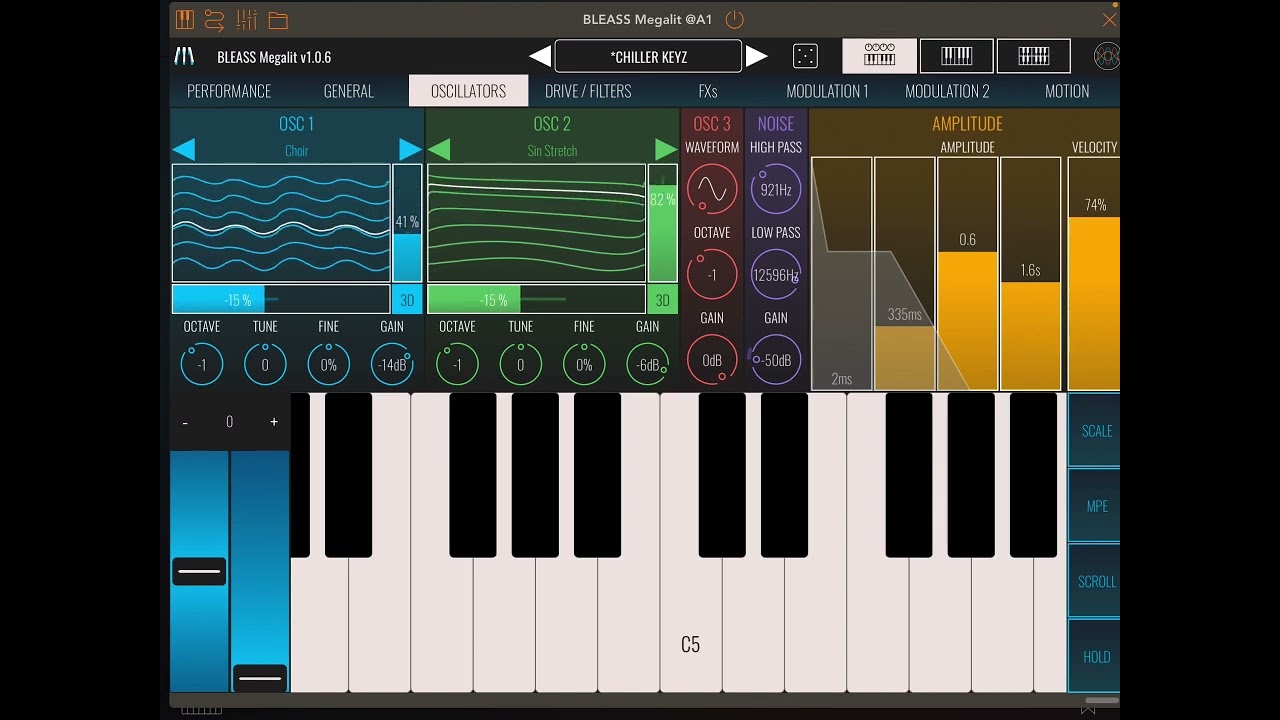Open the host keyboard icon

point(185,19)
